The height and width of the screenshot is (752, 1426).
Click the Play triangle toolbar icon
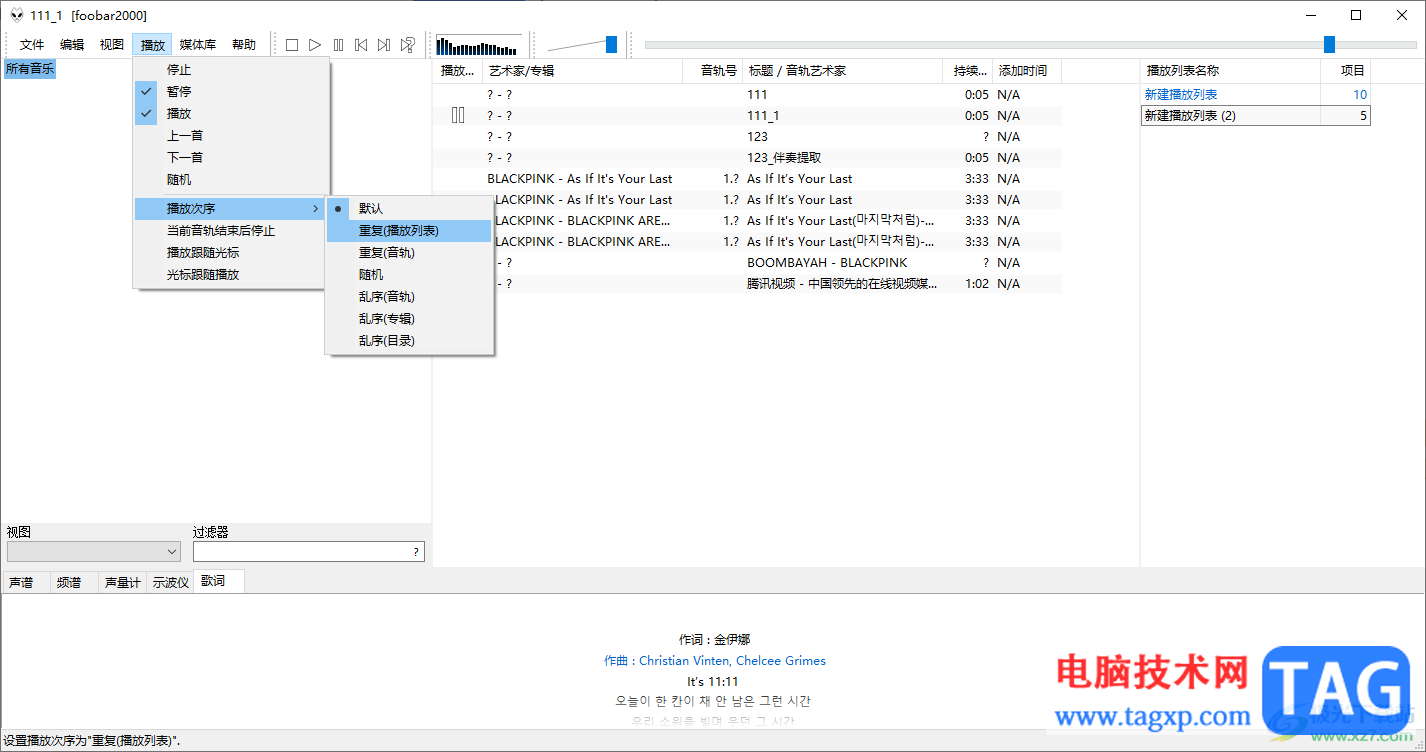pyautogui.click(x=315, y=45)
